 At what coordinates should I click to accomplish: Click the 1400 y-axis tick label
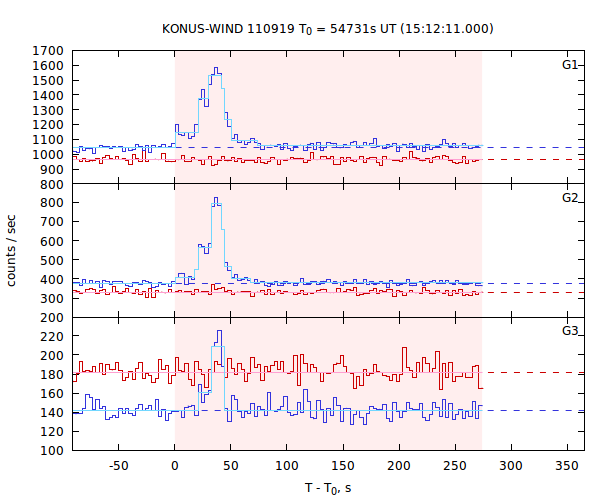click(48, 96)
